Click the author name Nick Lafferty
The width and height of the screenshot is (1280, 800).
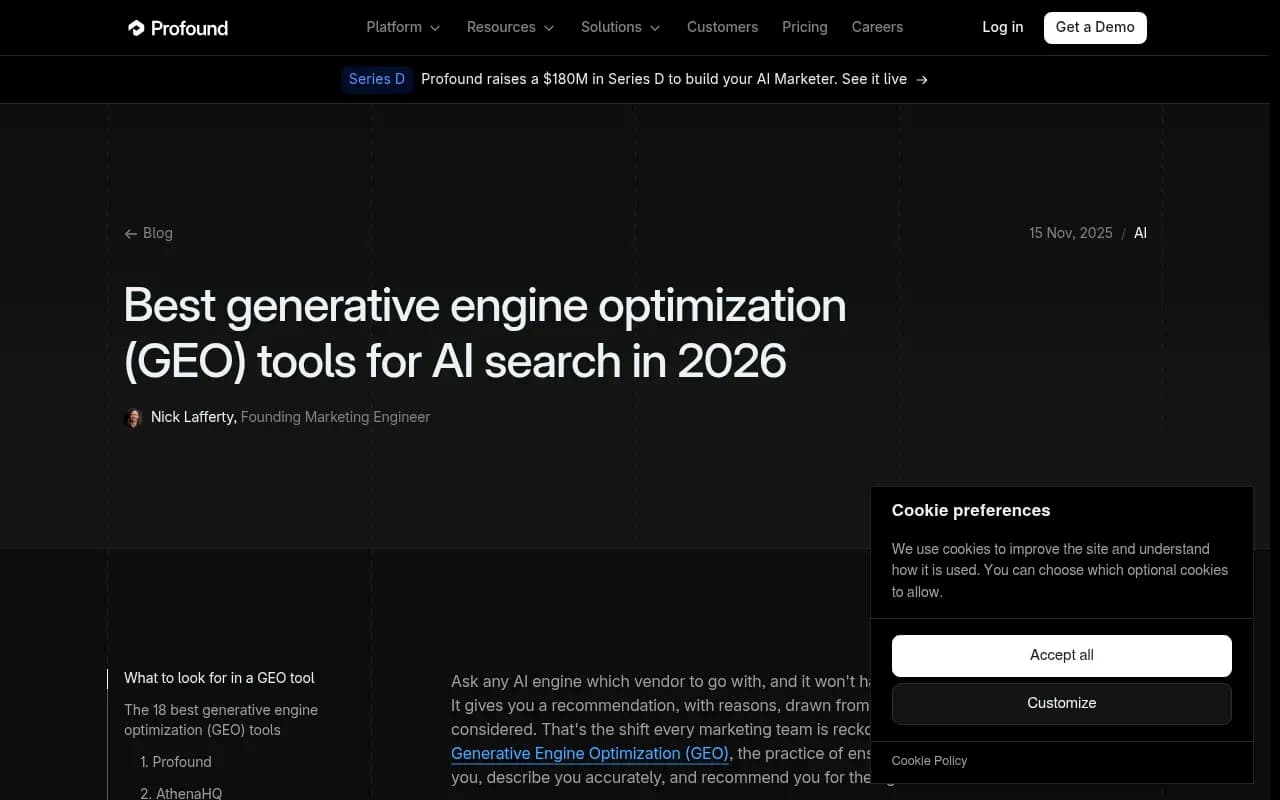(x=193, y=417)
